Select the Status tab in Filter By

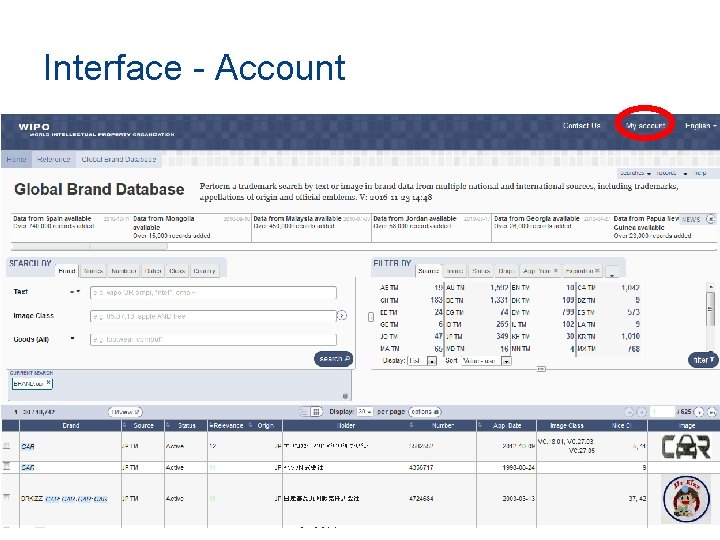pyautogui.click(x=481, y=271)
